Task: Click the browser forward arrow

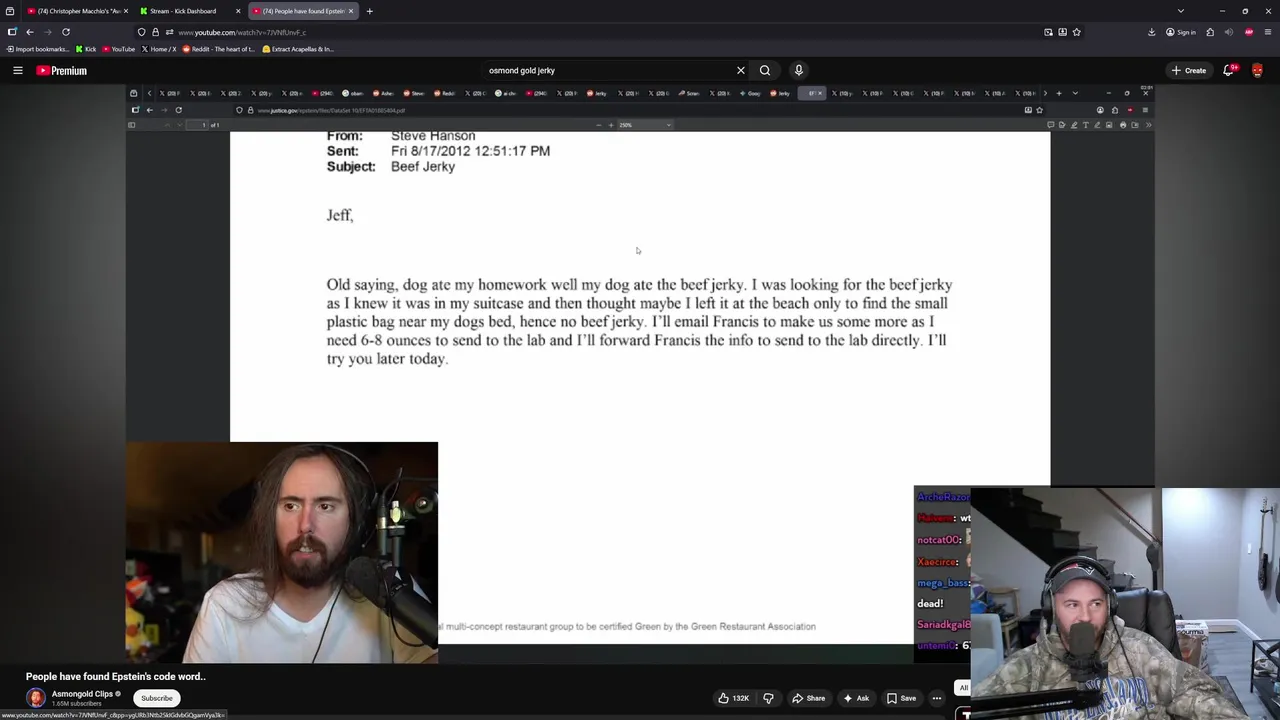Action: (x=47, y=32)
